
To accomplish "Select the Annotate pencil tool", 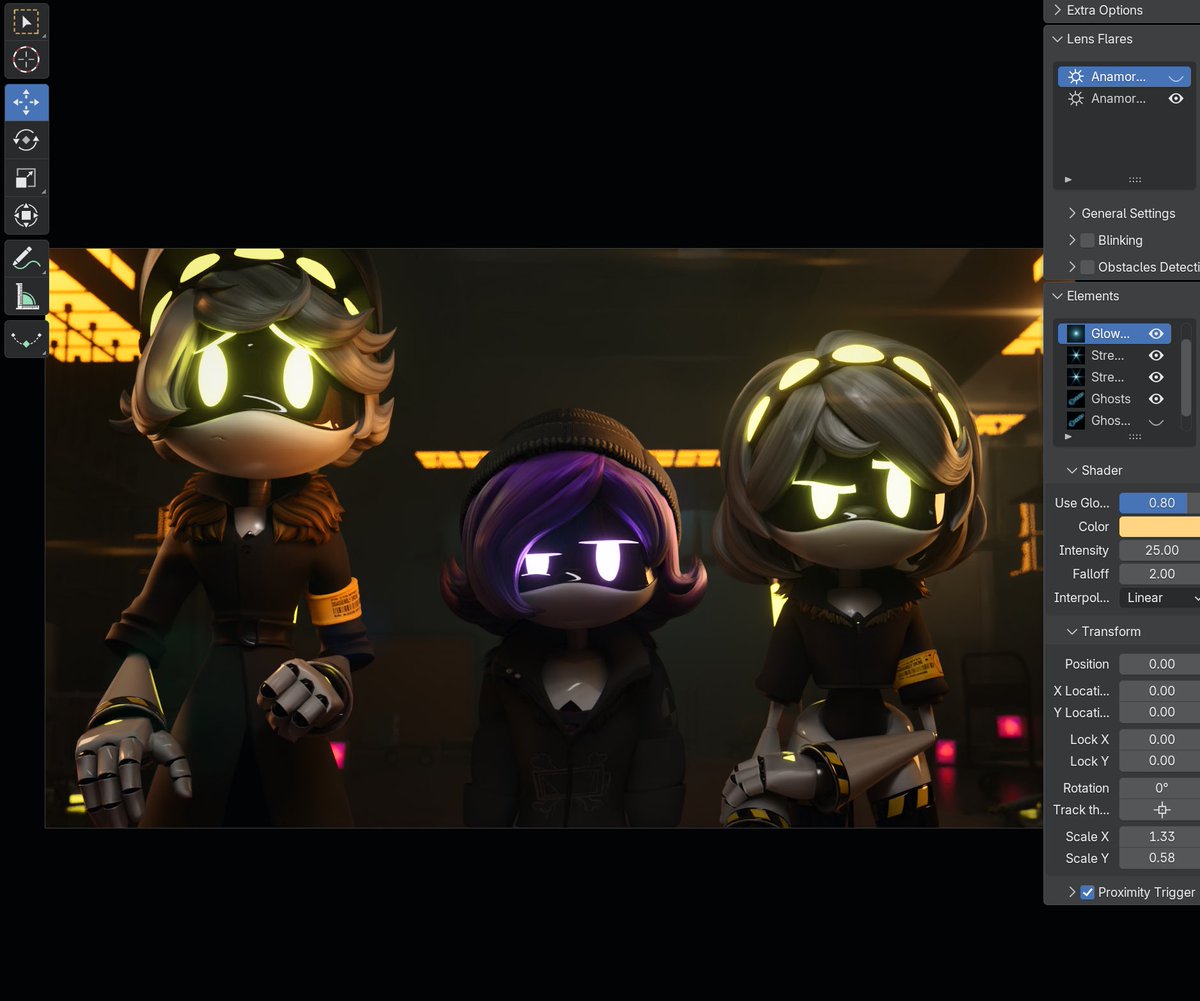I will [x=26, y=259].
